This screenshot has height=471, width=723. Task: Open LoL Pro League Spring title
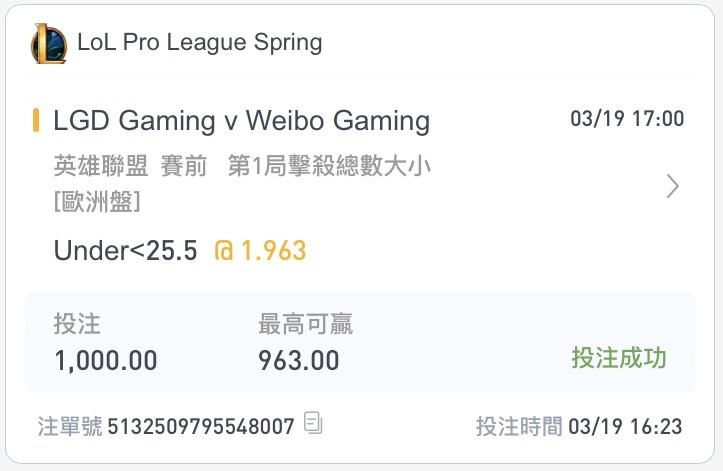200,42
